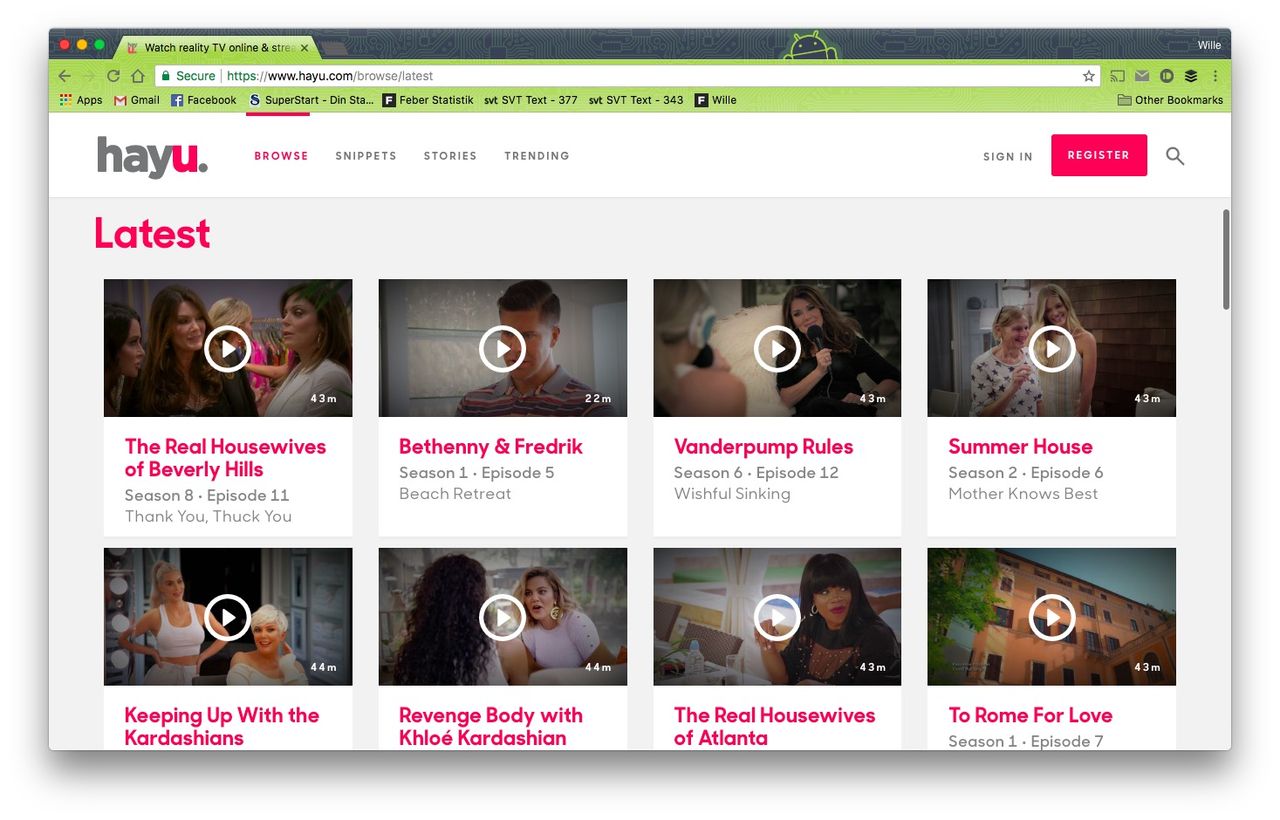Select the Browse navigation item
This screenshot has height=820, width=1280.
[x=281, y=156]
